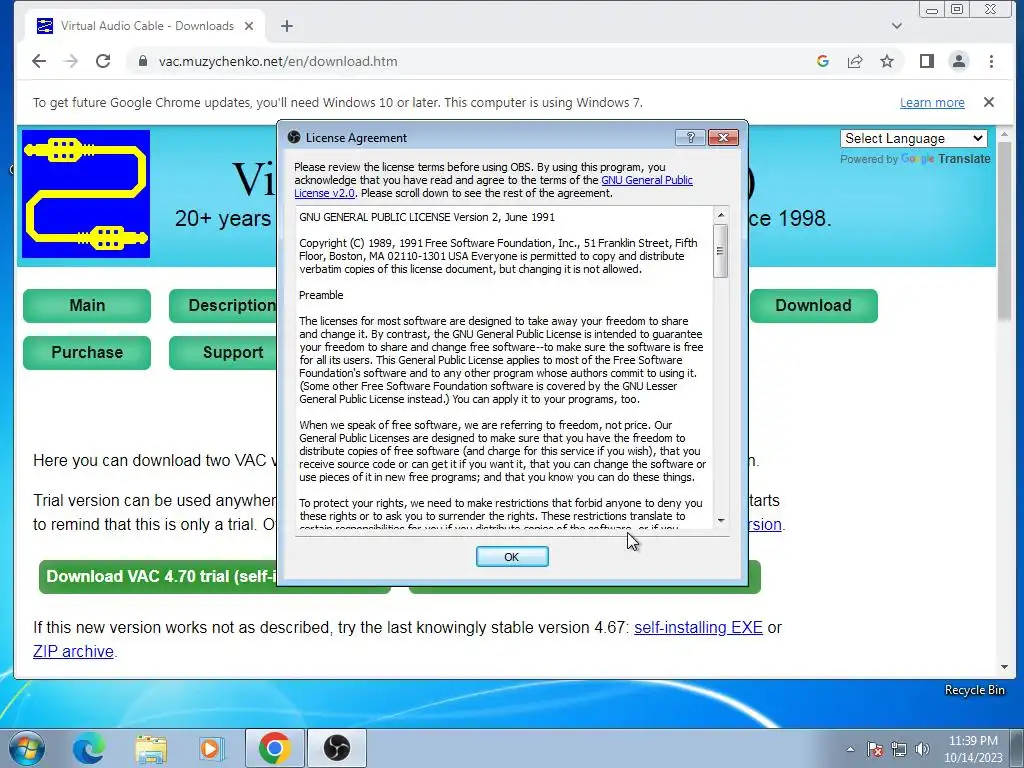Open Chrome side panel
This screenshot has height=768, width=1024.
pos(927,61)
